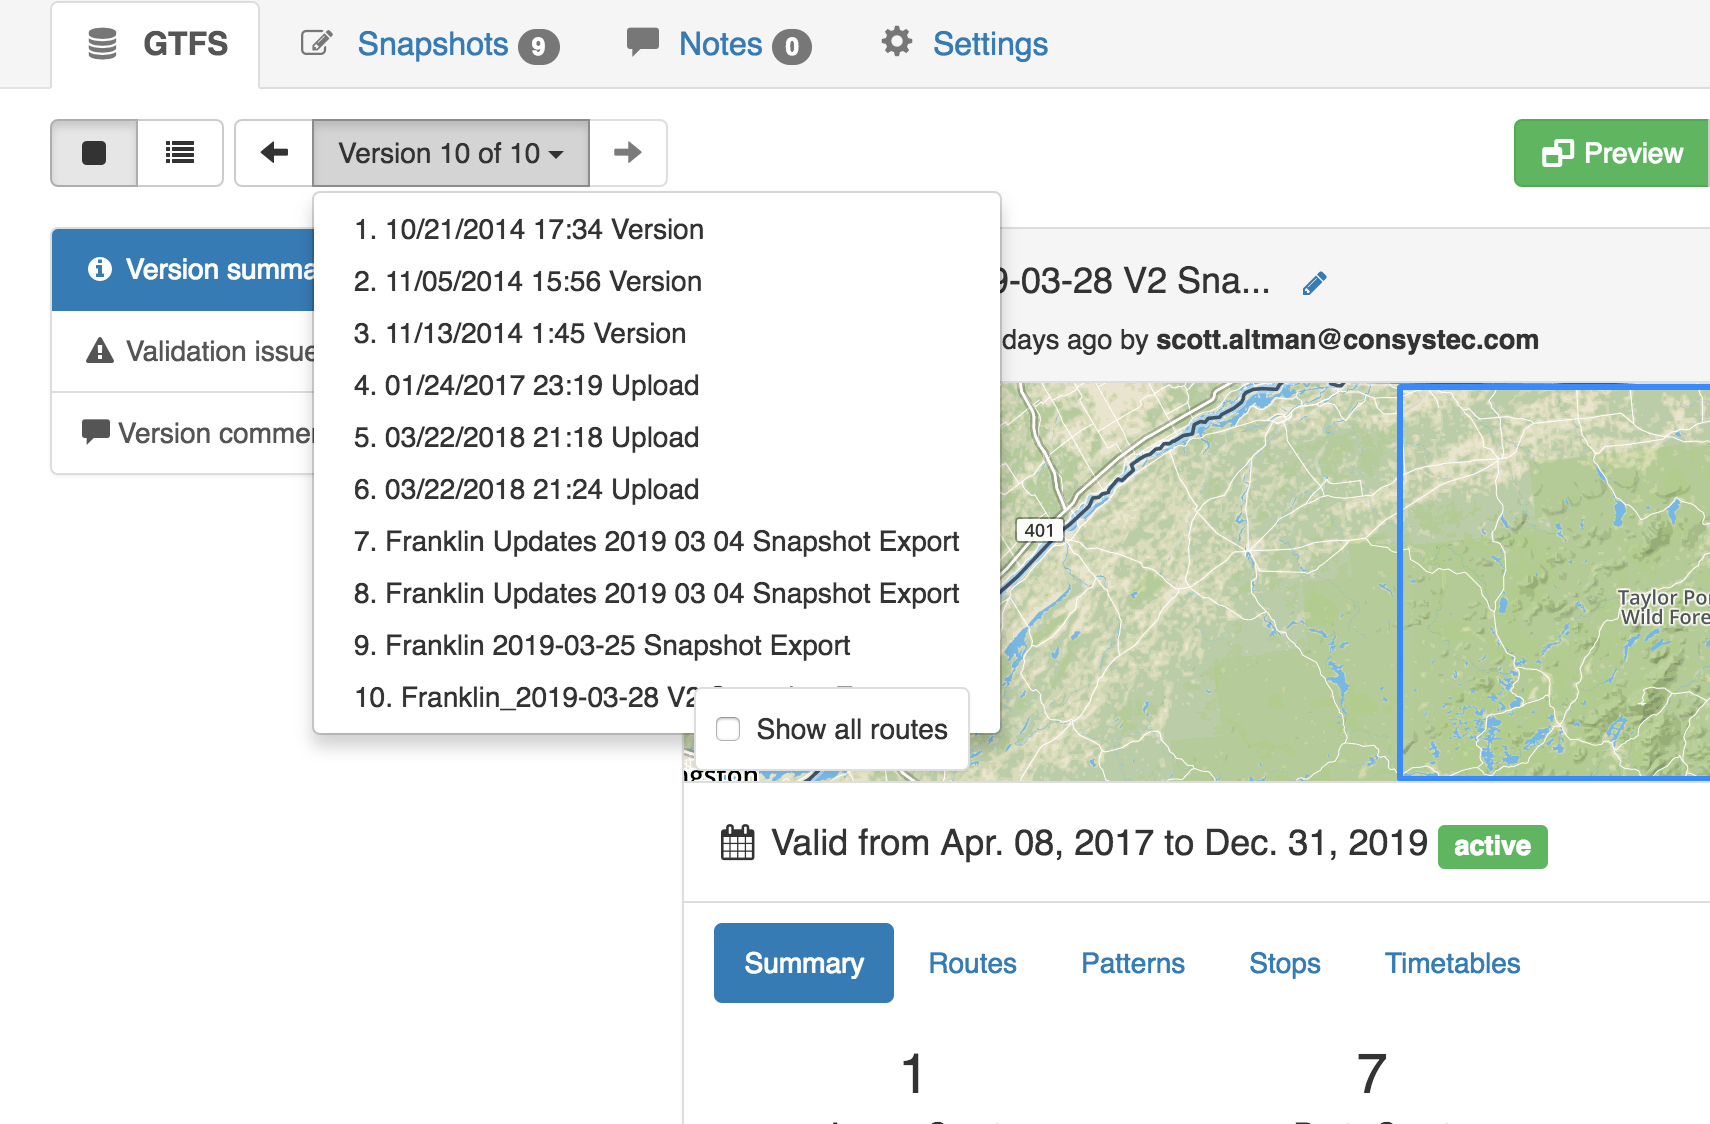Collapse the Version 10 of 10 dropdown
Image resolution: width=1710 pixels, height=1124 pixels.
451,153
